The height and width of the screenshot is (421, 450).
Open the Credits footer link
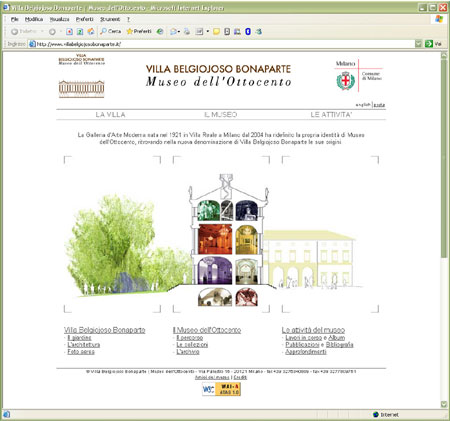point(240,377)
